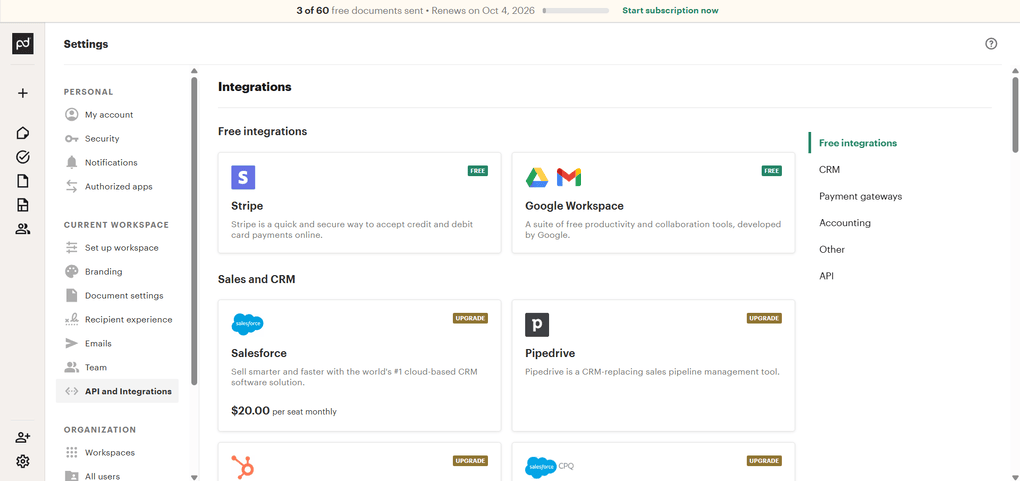This screenshot has width=1020, height=481.
Task: Click the Workspaces grid icon
Action: click(72, 452)
